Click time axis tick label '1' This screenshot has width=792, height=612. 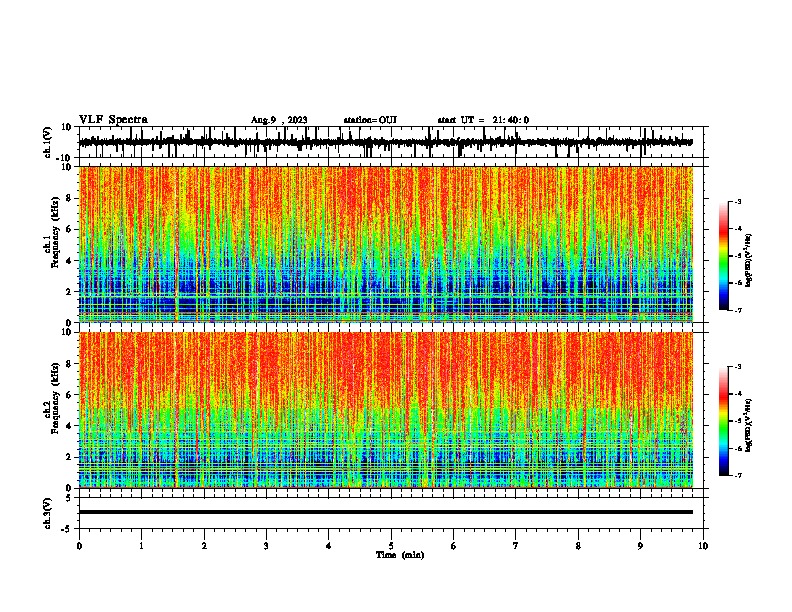point(141,546)
